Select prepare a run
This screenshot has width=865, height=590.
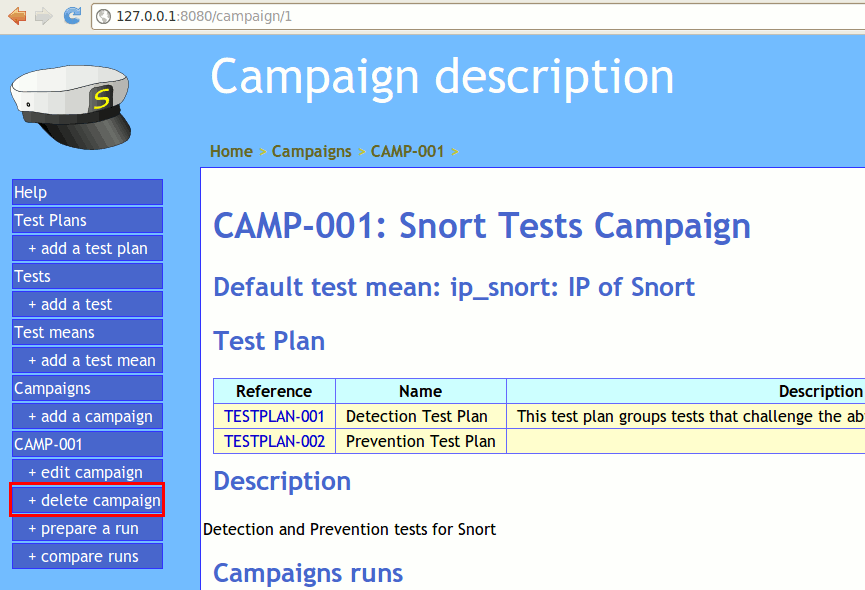point(87,528)
